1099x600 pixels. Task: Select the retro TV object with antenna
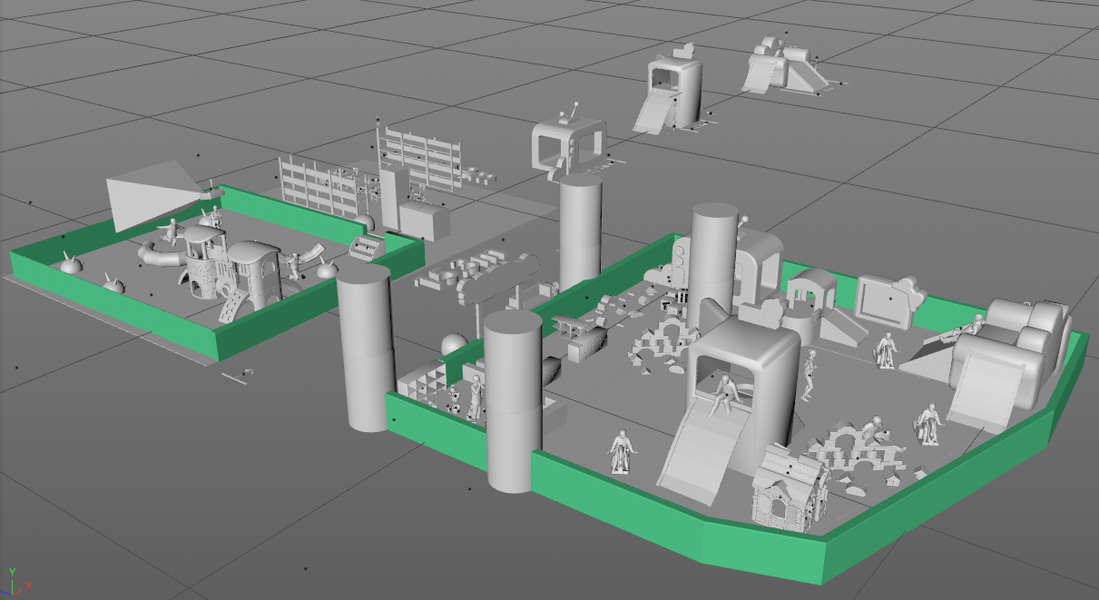coord(568,143)
